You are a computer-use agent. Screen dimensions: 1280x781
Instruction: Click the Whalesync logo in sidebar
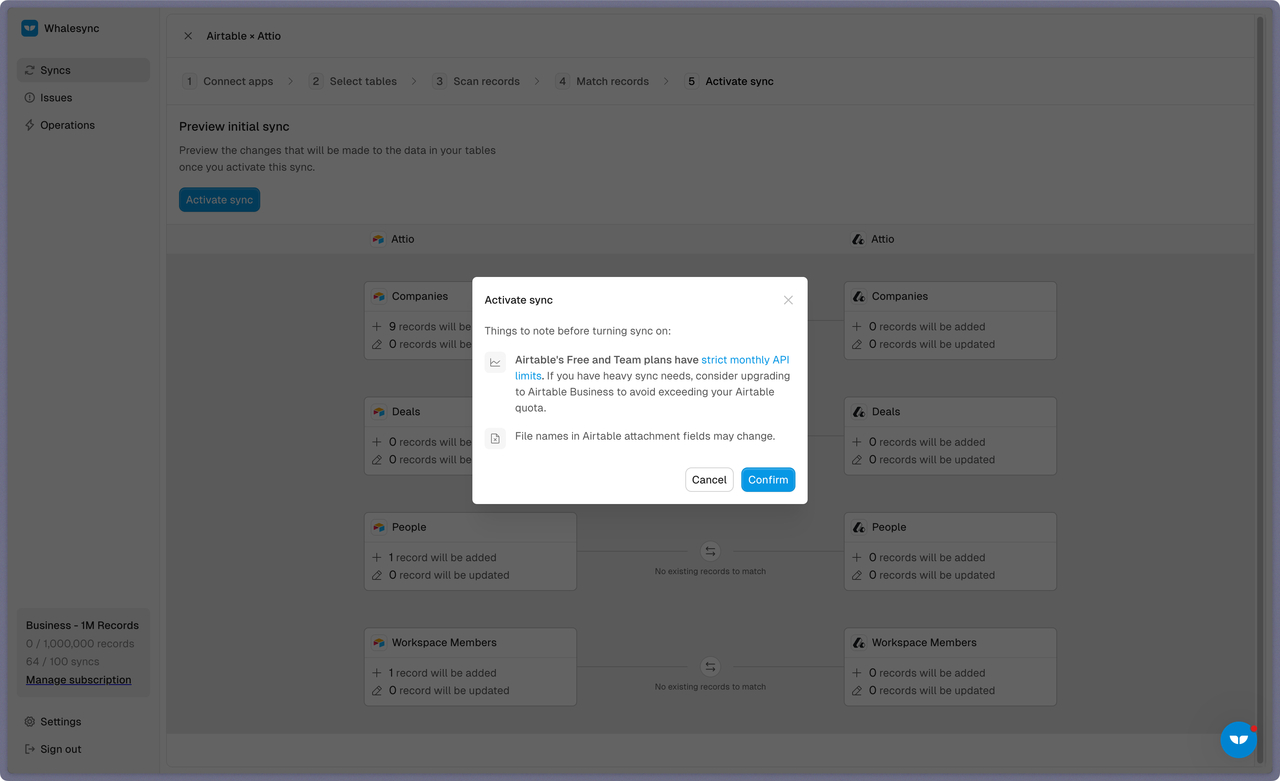pyautogui.click(x=30, y=29)
